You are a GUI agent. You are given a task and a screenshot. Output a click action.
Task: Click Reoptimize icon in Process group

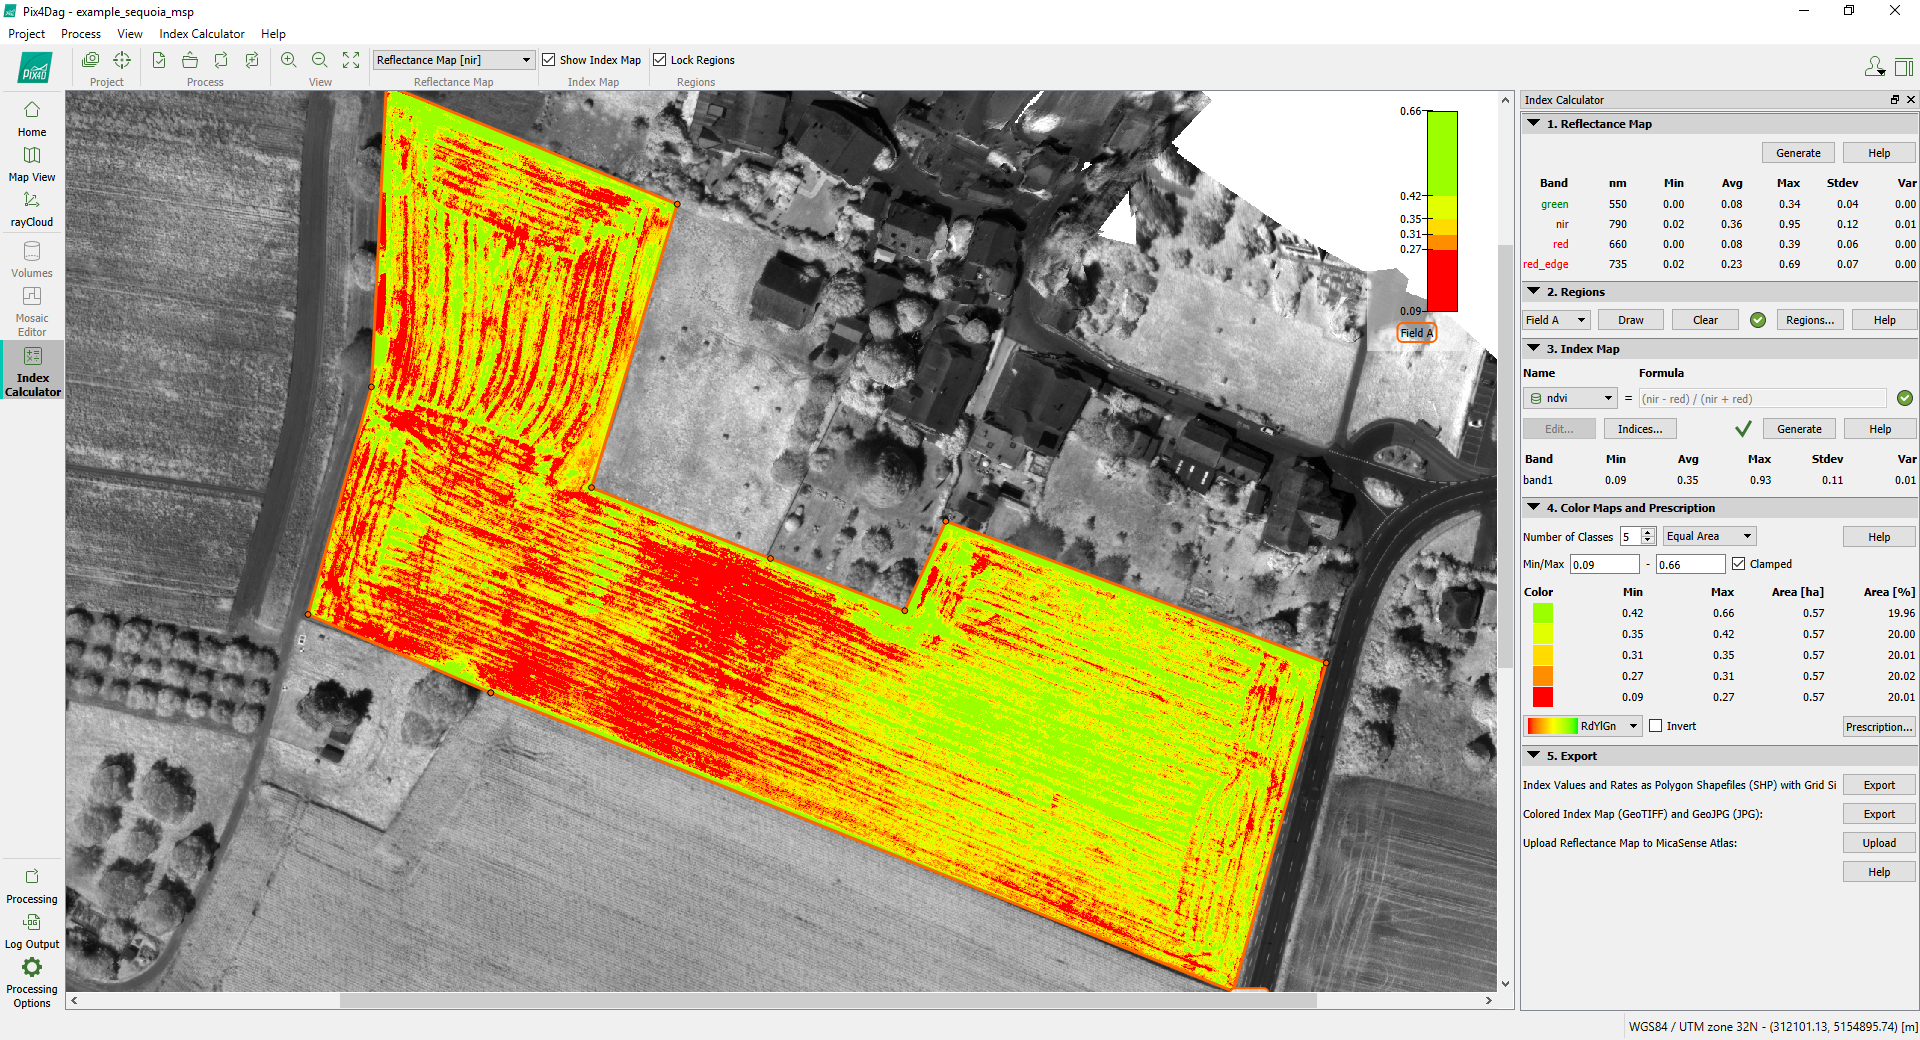pyautogui.click(x=221, y=60)
